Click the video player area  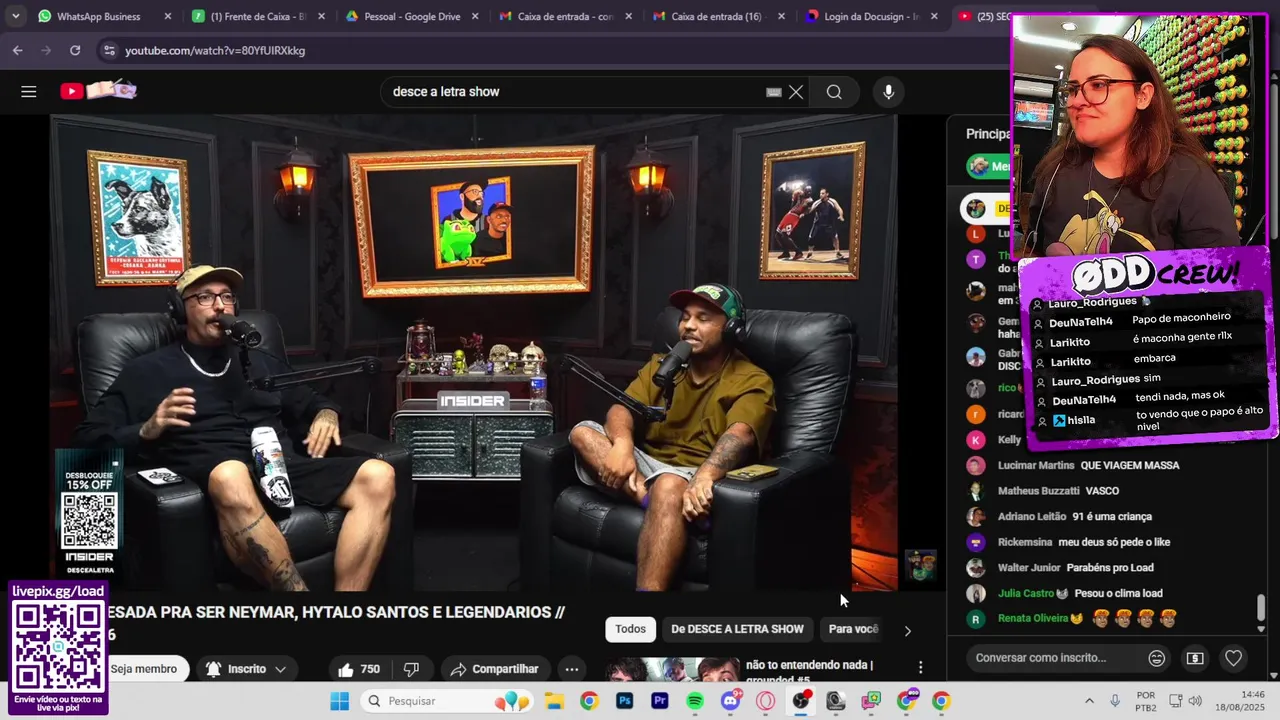click(x=474, y=352)
